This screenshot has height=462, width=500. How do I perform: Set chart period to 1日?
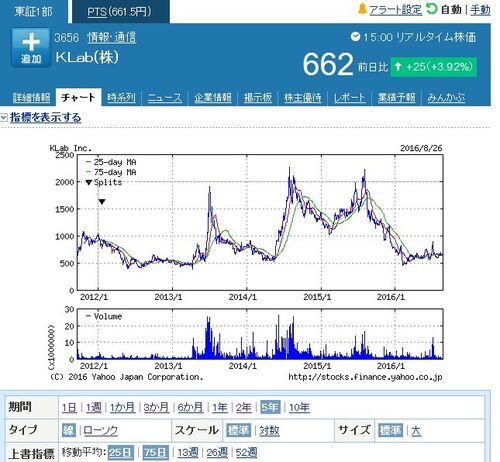pos(69,407)
